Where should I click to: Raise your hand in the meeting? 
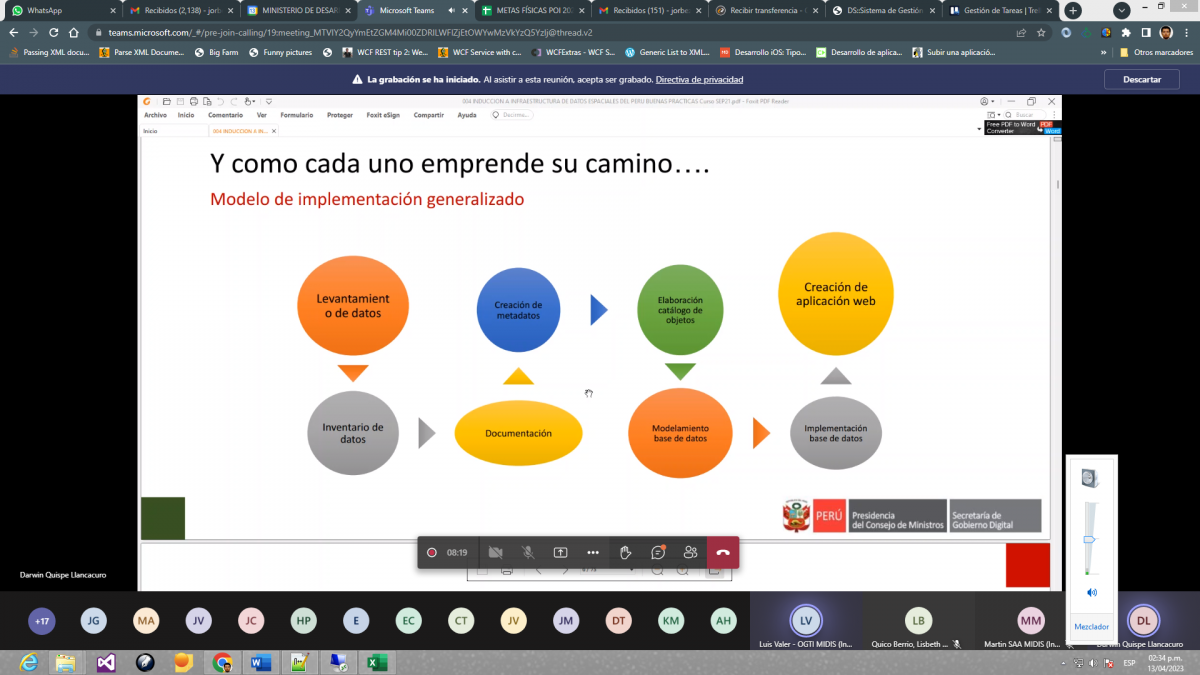pos(625,552)
